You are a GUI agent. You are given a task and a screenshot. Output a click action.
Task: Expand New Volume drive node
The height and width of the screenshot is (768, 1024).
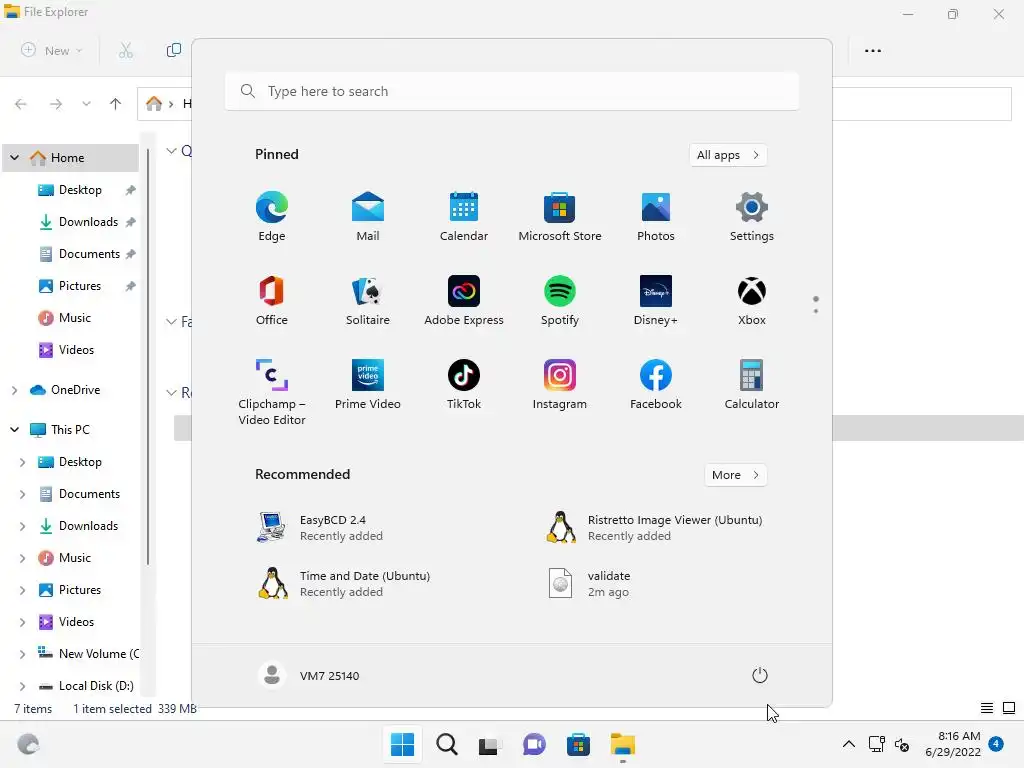tap(22, 654)
